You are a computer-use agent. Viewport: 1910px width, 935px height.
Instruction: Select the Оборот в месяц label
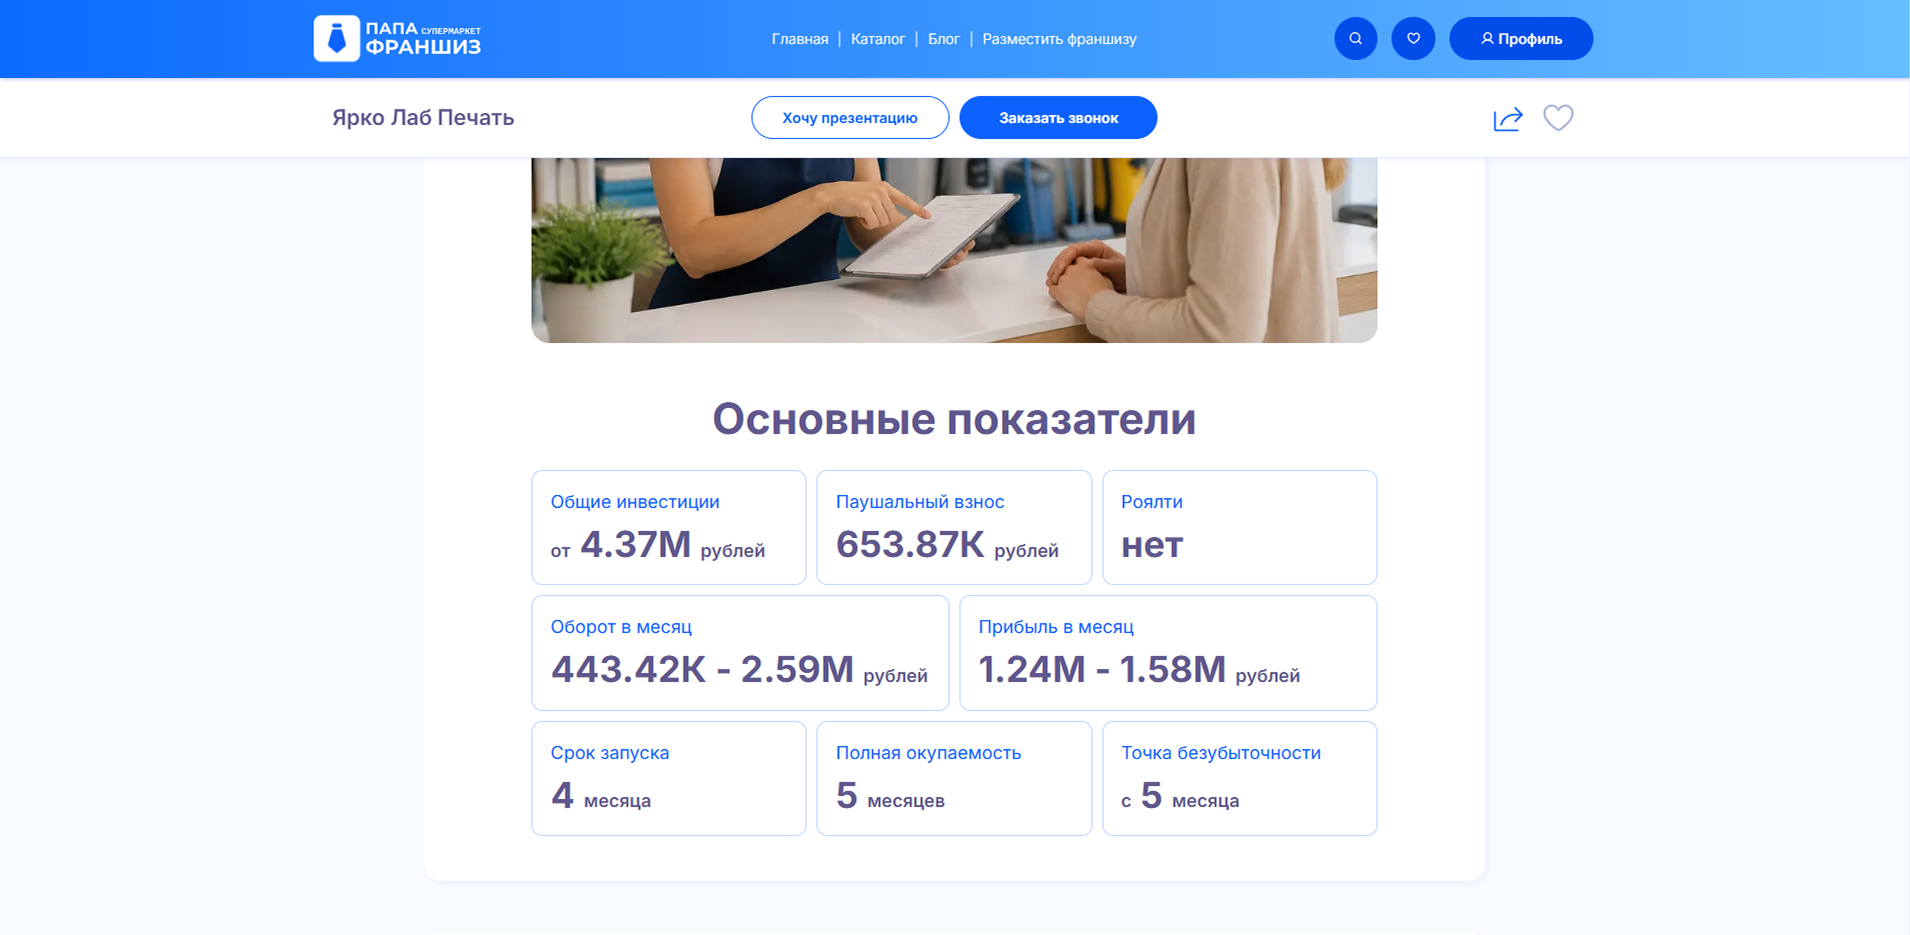click(621, 627)
